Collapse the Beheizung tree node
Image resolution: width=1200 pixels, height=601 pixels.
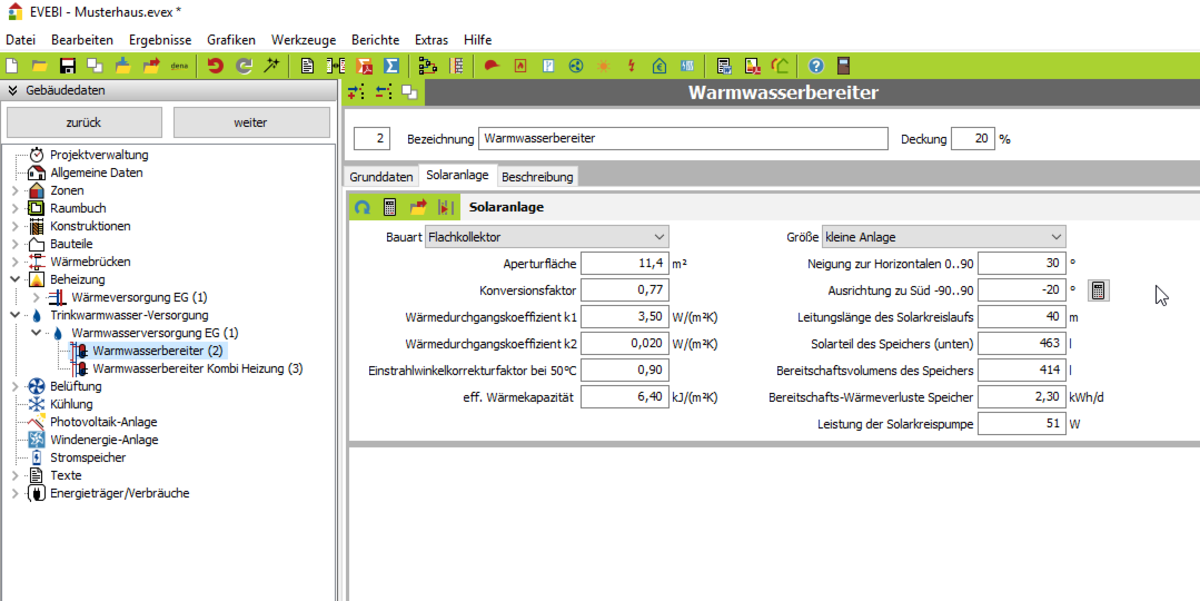pos(15,280)
